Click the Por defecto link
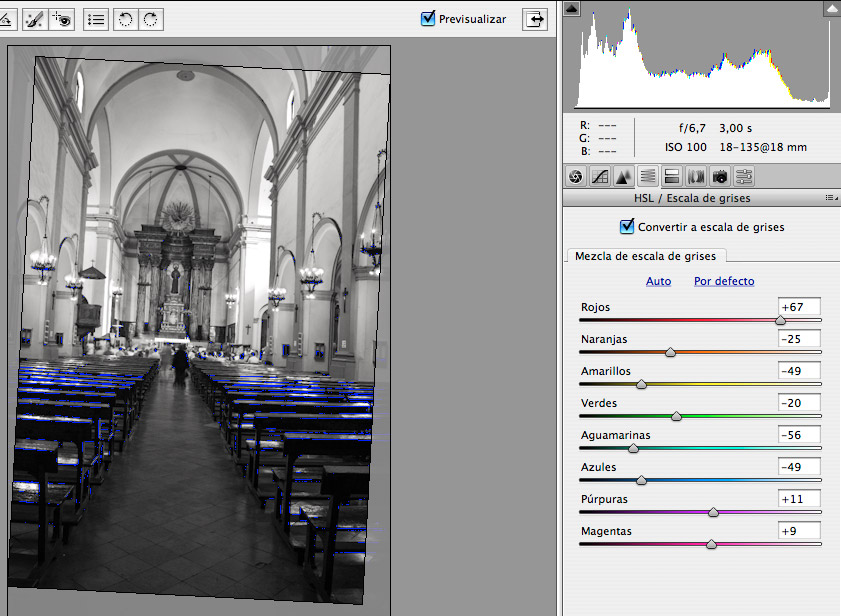Screen dimensions: 841x616 coord(724,281)
